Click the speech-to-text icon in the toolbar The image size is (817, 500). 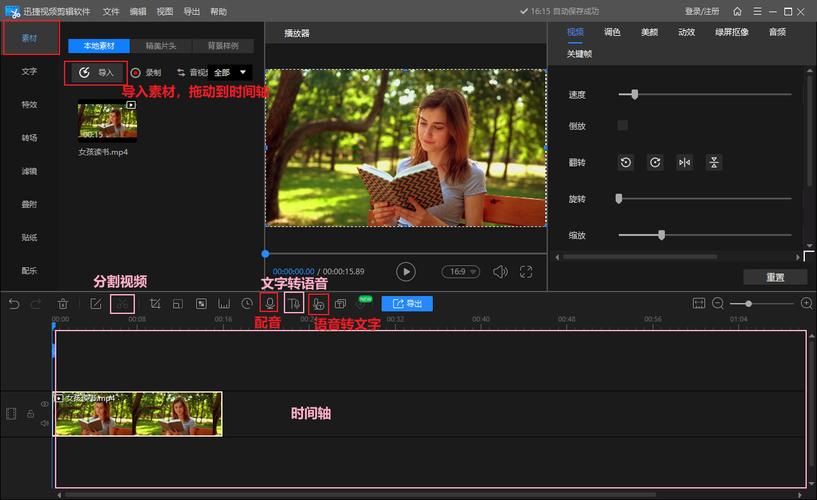(x=318, y=303)
